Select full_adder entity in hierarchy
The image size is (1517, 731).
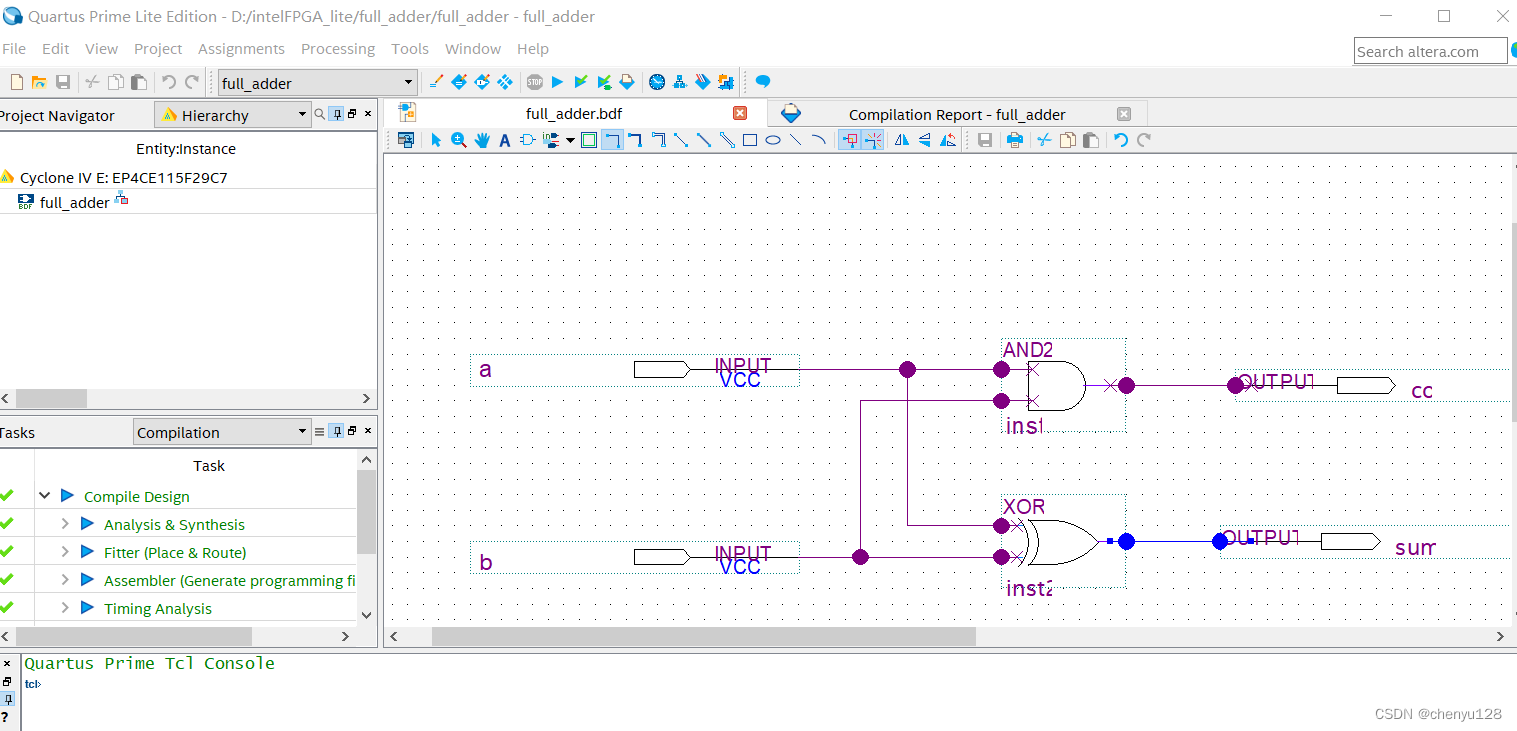[x=75, y=202]
